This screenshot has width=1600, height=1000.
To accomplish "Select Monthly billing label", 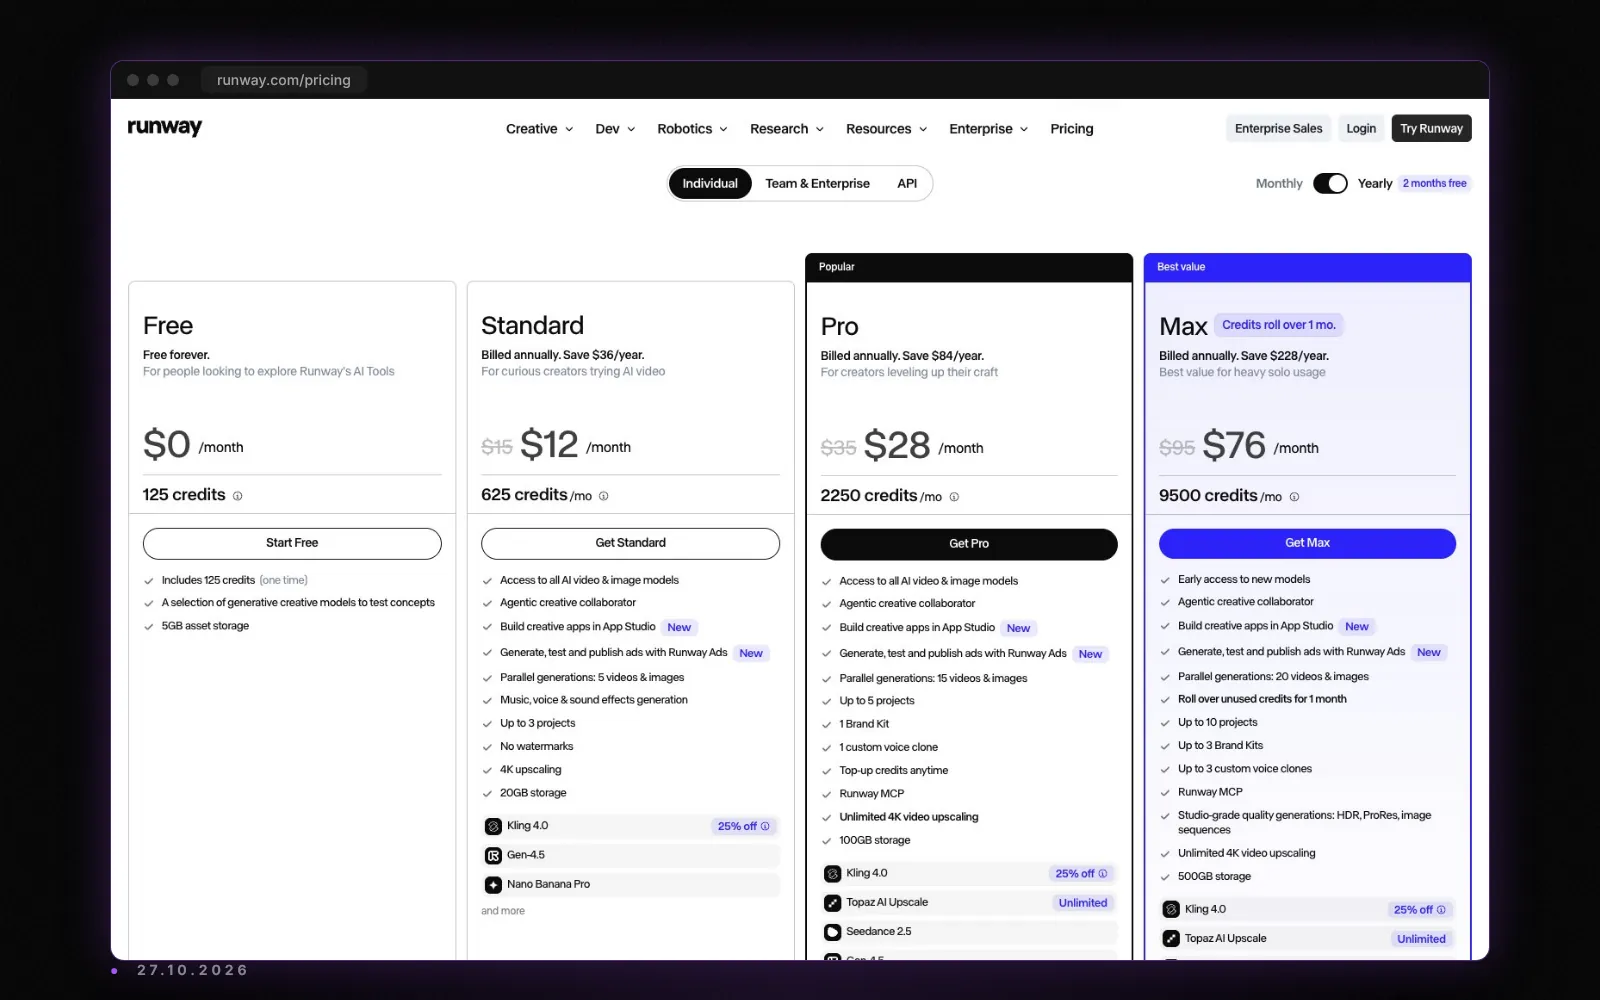I will coord(1279,183).
